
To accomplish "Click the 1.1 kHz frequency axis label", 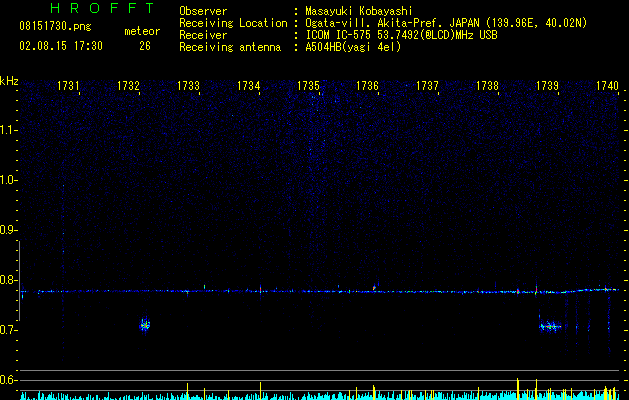I will (x=9, y=130).
